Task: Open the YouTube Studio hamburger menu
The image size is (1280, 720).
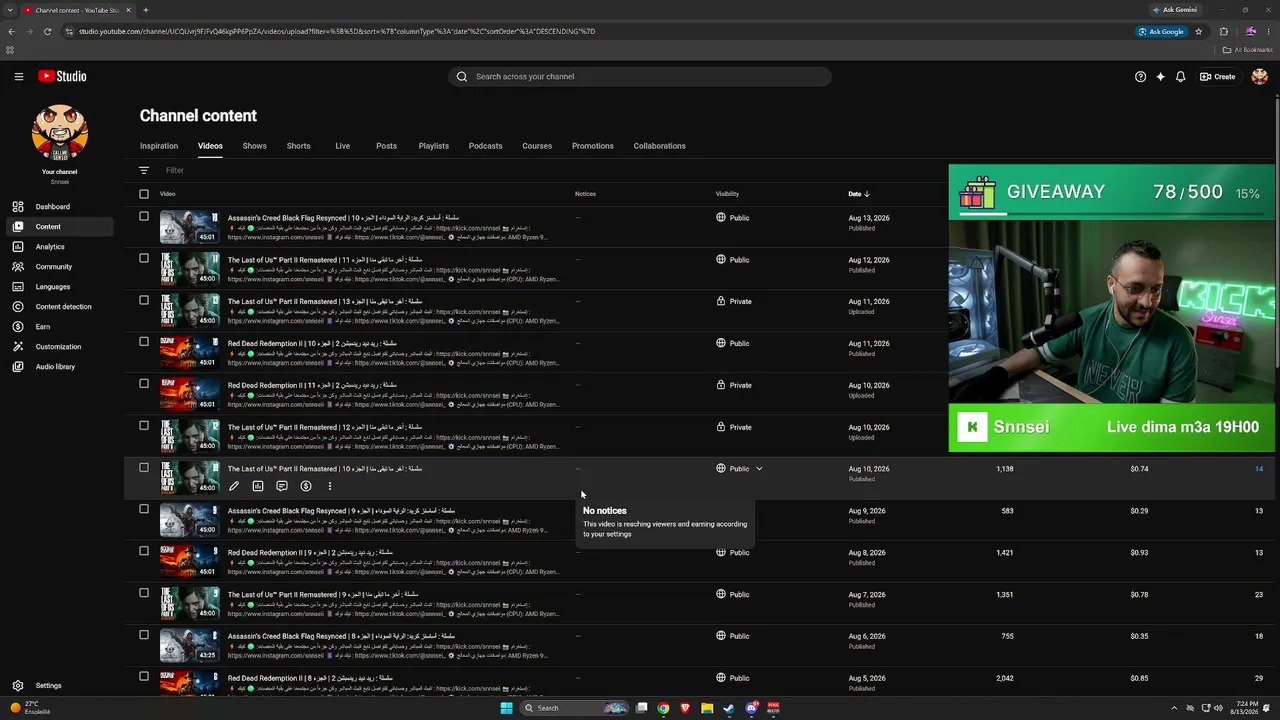Action: 18,76
